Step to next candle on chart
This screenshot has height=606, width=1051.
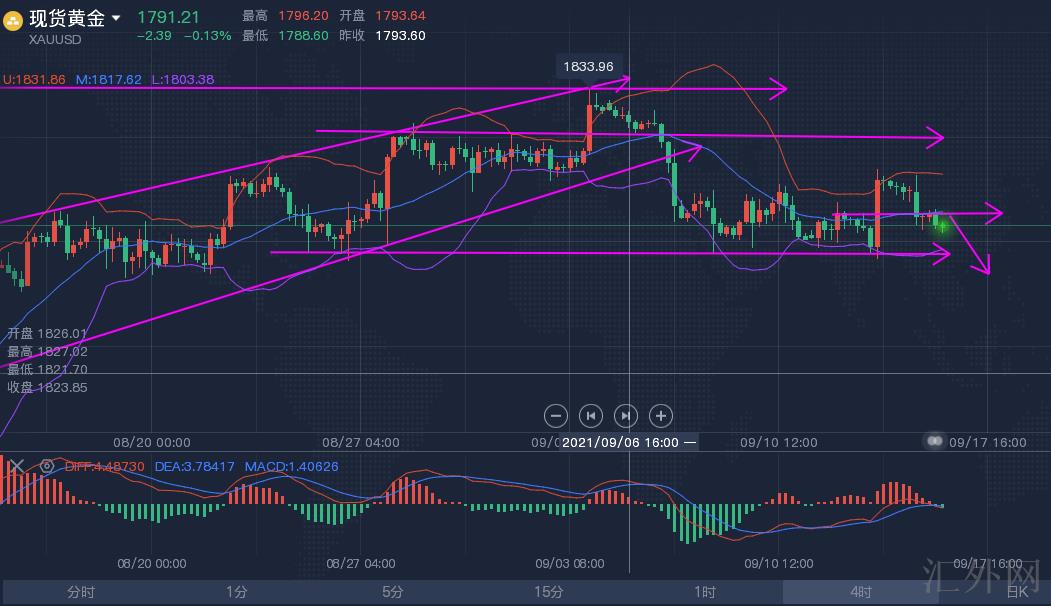pyautogui.click(x=625, y=415)
